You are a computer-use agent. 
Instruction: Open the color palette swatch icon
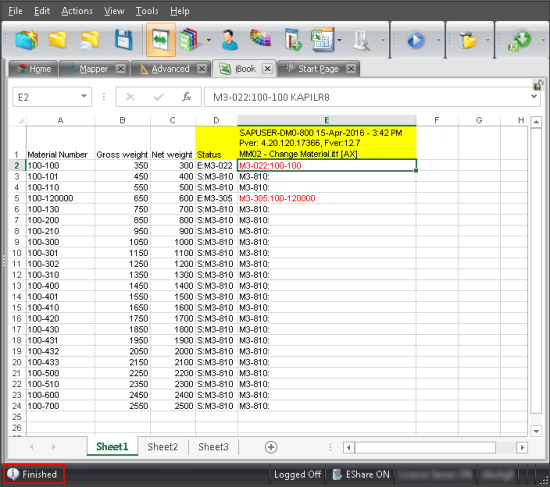[260, 38]
